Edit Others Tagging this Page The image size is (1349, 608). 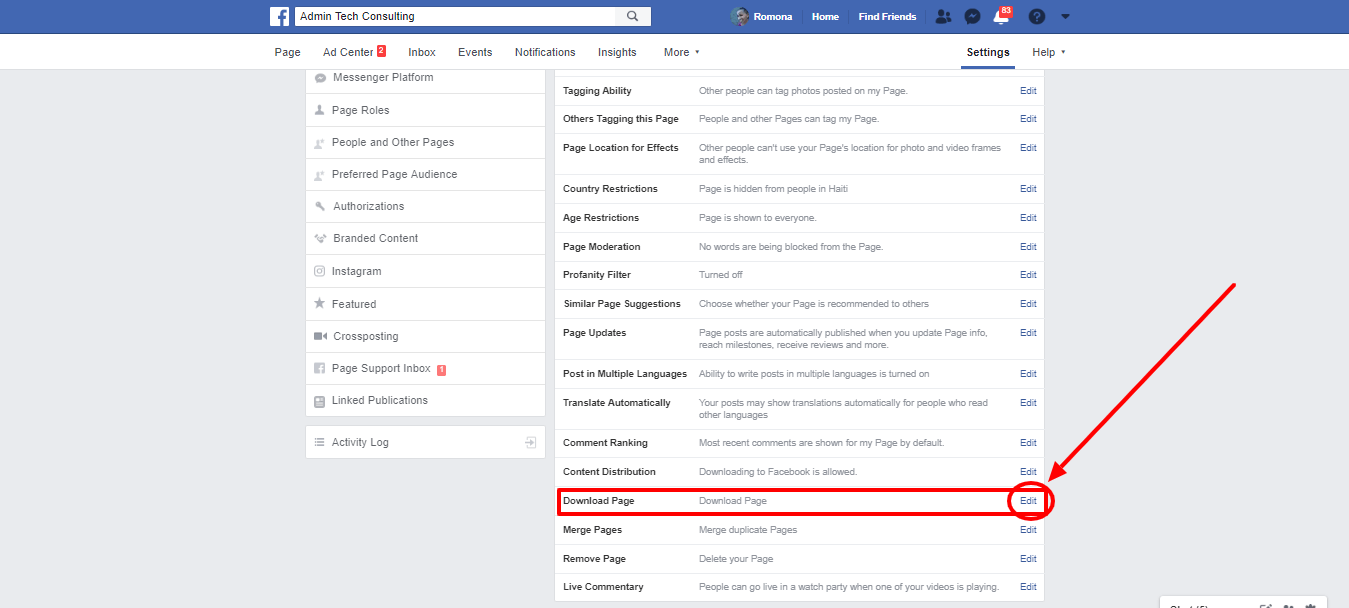[x=1028, y=119]
